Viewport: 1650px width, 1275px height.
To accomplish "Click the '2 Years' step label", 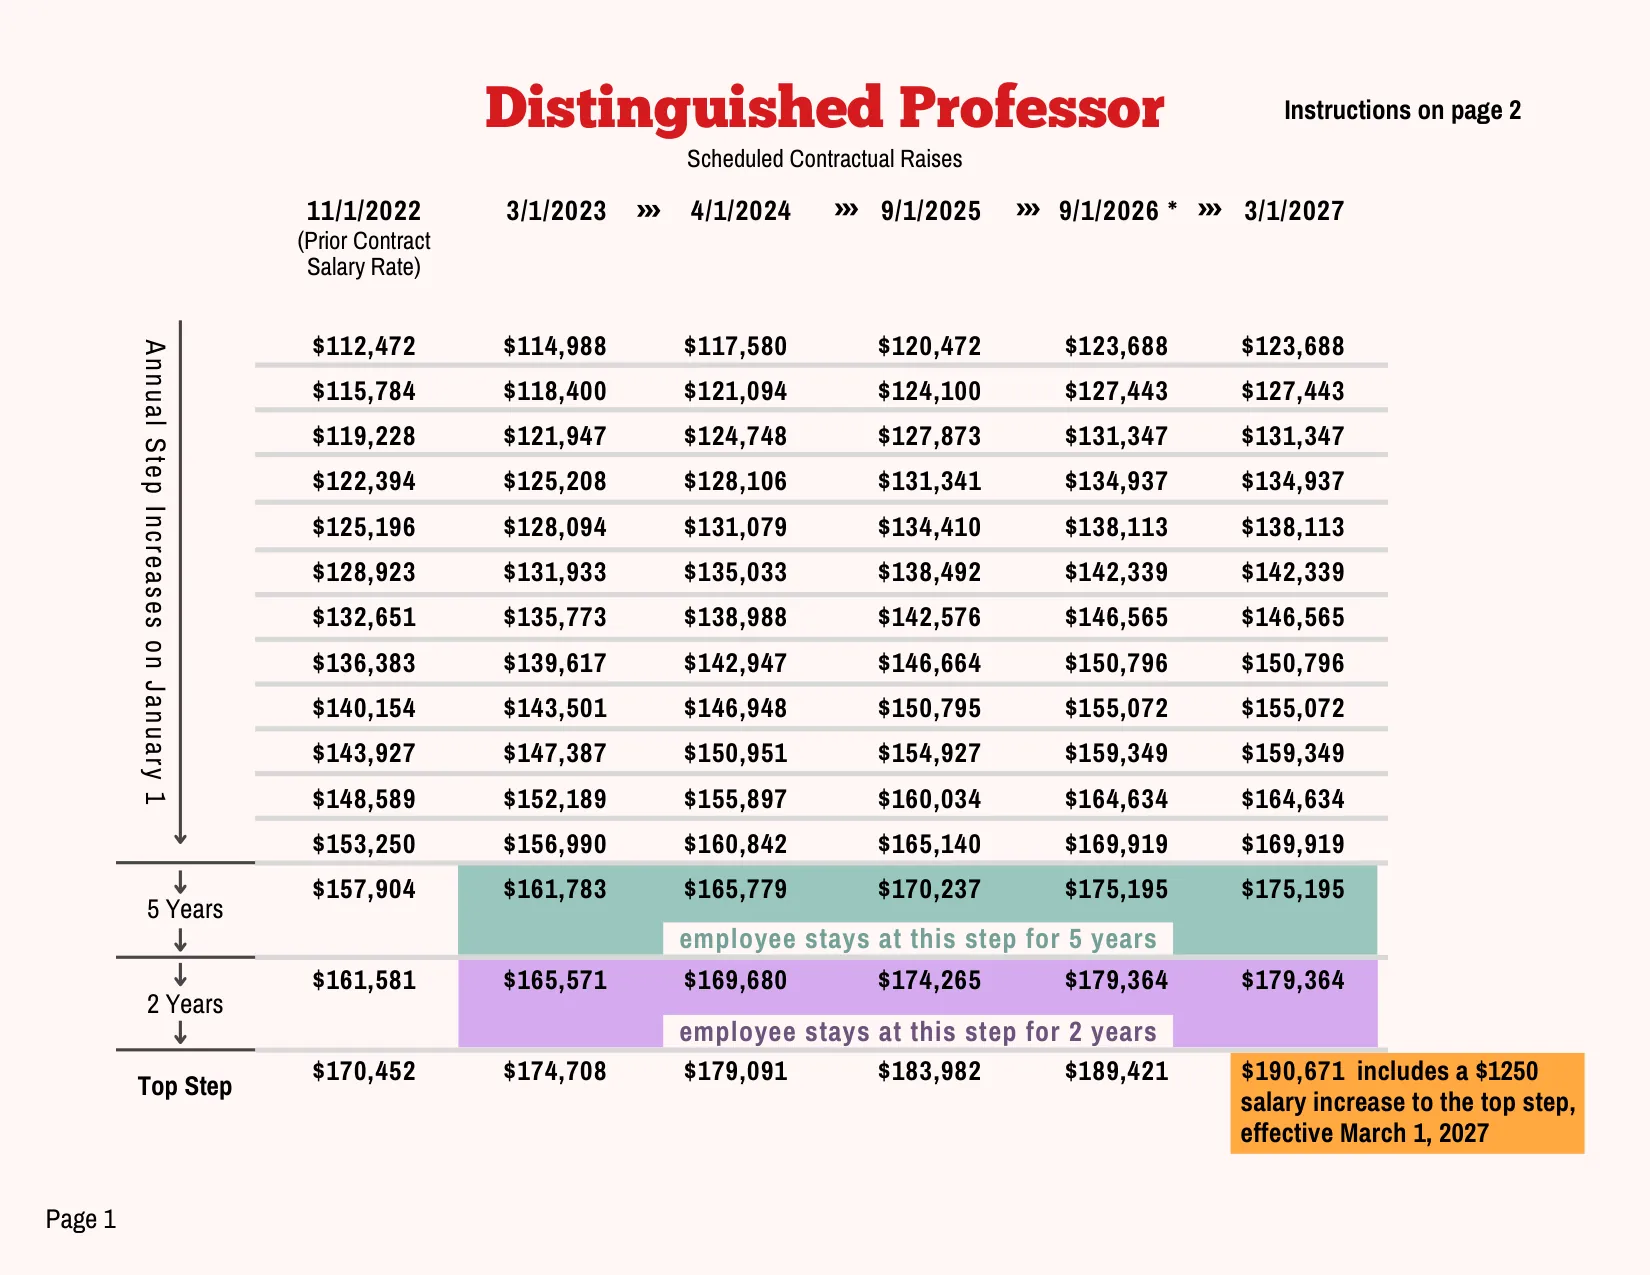I will pyautogui.click(x=185, y=1005).
